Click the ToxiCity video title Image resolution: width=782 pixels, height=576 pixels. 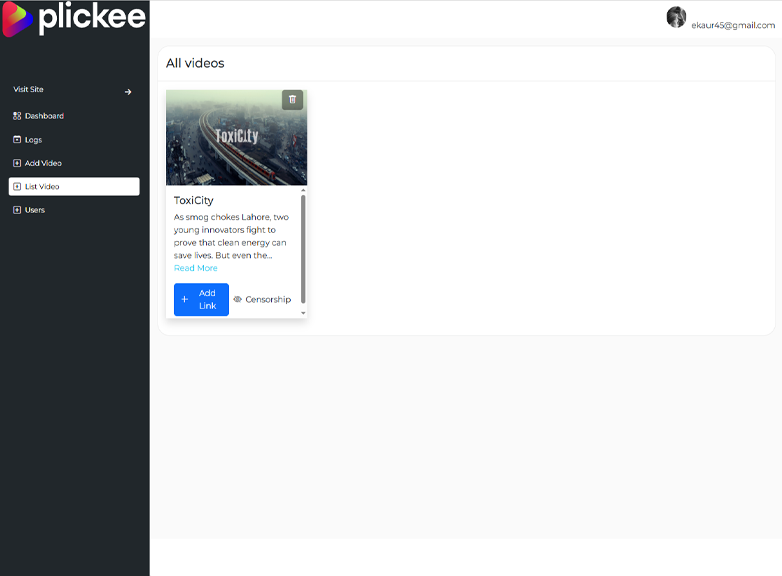click(193, 200)
